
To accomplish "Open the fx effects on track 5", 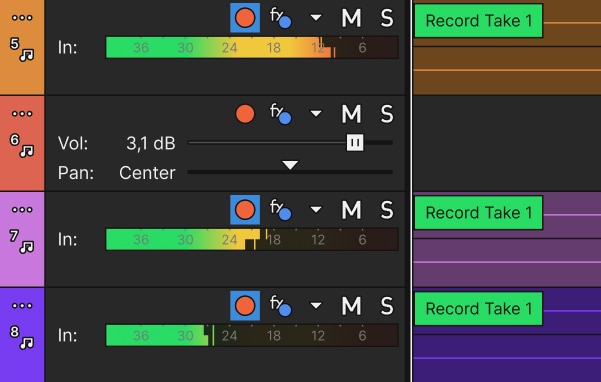I will [280, 18].
